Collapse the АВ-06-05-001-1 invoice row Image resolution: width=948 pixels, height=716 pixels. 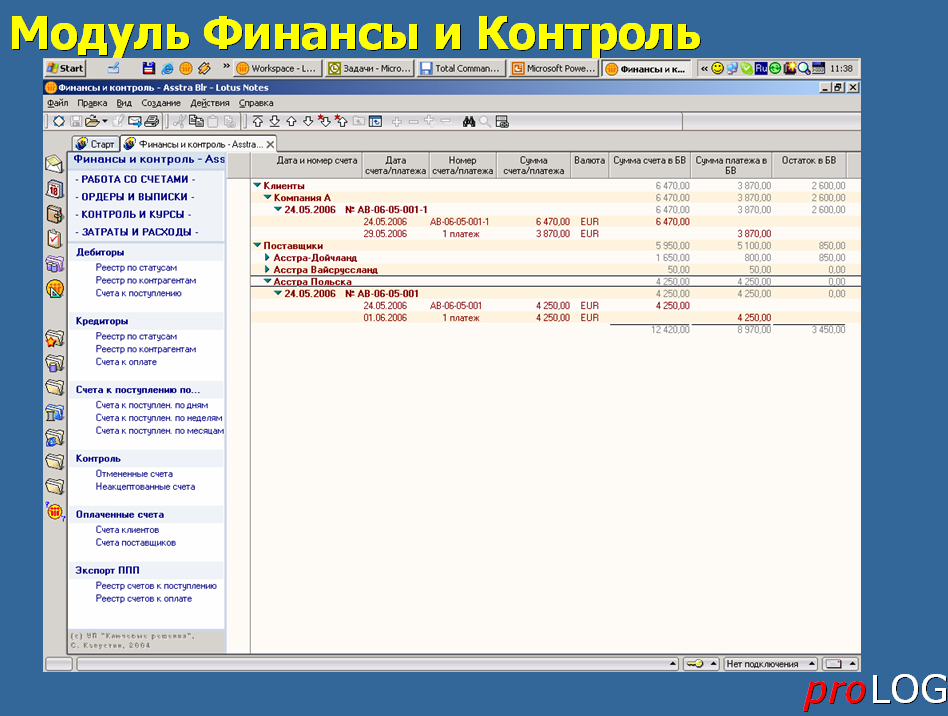(278, 209)
